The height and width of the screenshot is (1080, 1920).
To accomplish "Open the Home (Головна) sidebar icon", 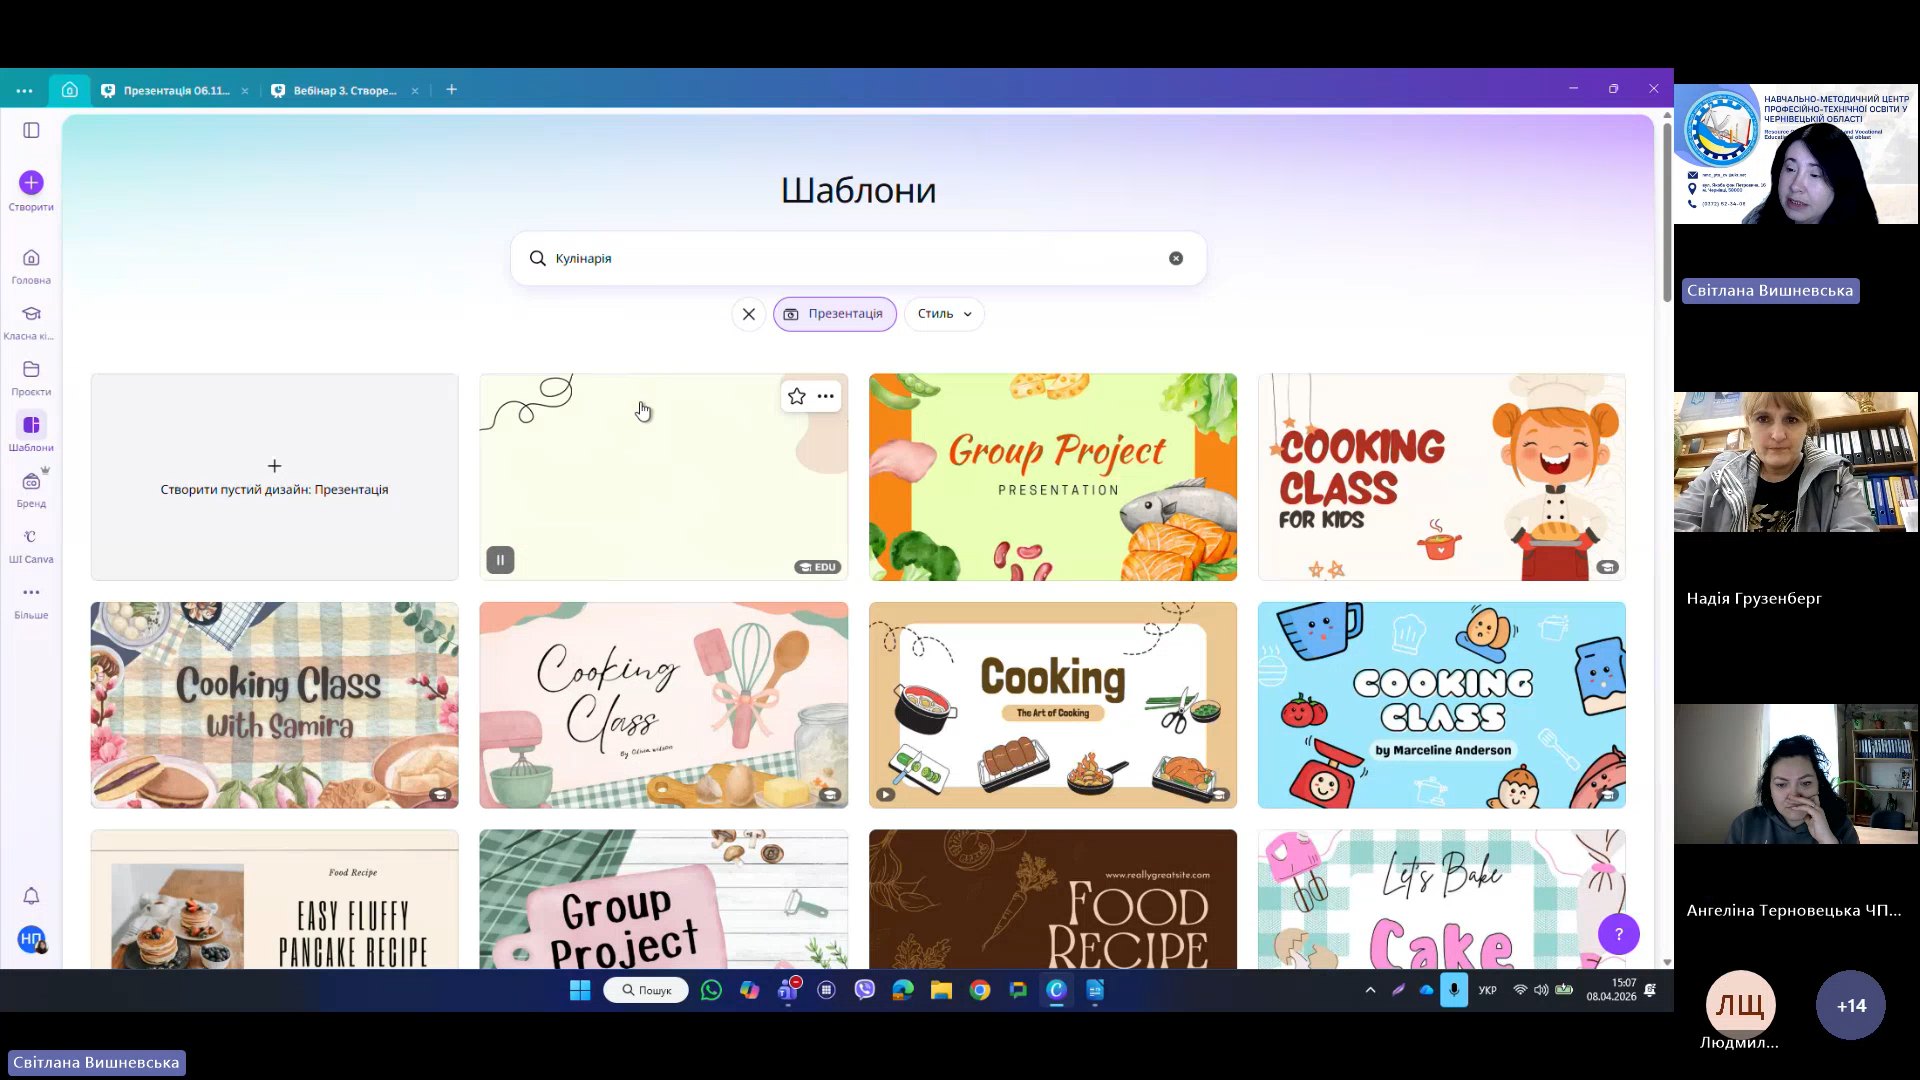I will pos(31,258).
